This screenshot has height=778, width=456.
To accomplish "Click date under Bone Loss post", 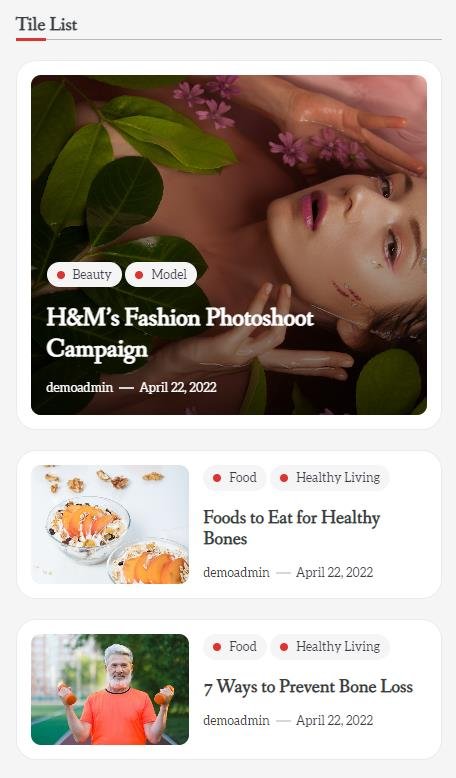I will 334,721.
